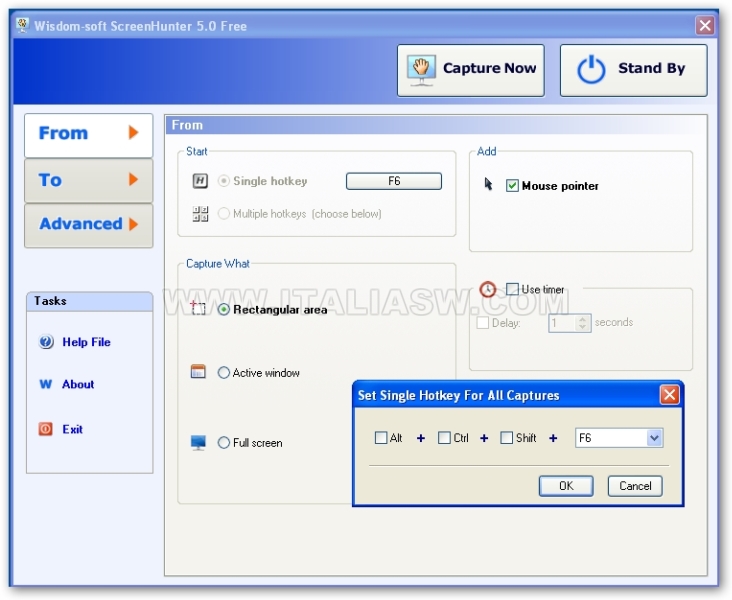This screenshot has width=732, height=600.
Task: Click the red timer clock icon
Action: 488,289
